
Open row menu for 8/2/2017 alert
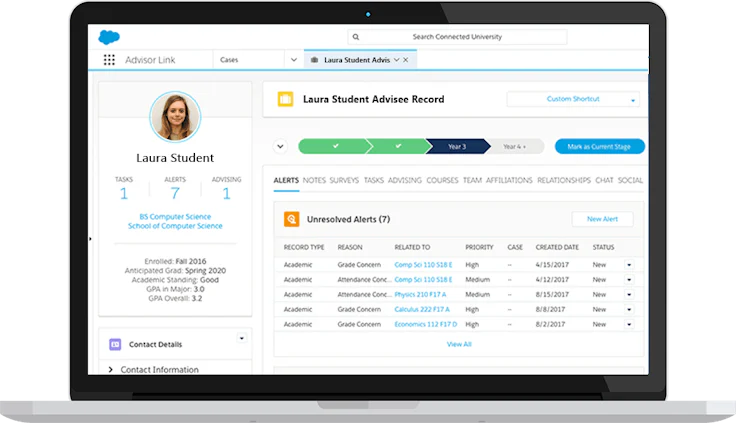point(629,324)
